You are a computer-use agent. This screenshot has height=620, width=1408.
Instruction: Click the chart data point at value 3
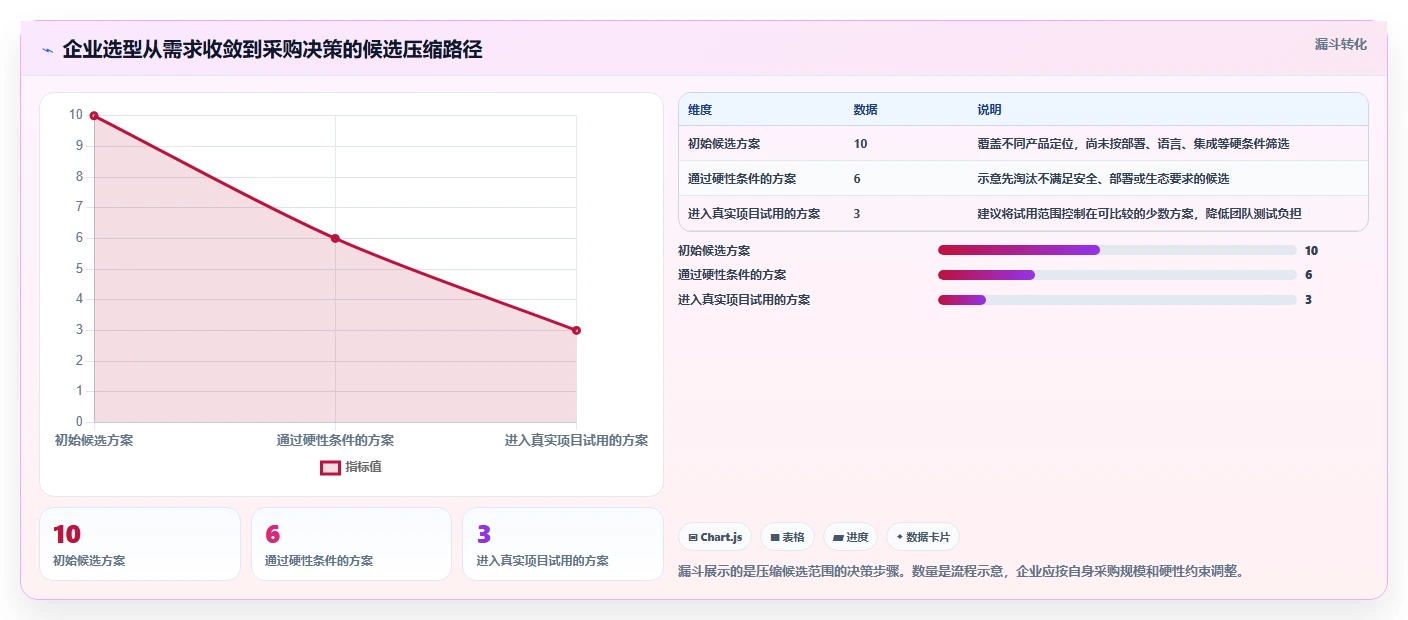click(x=576, y=330)
